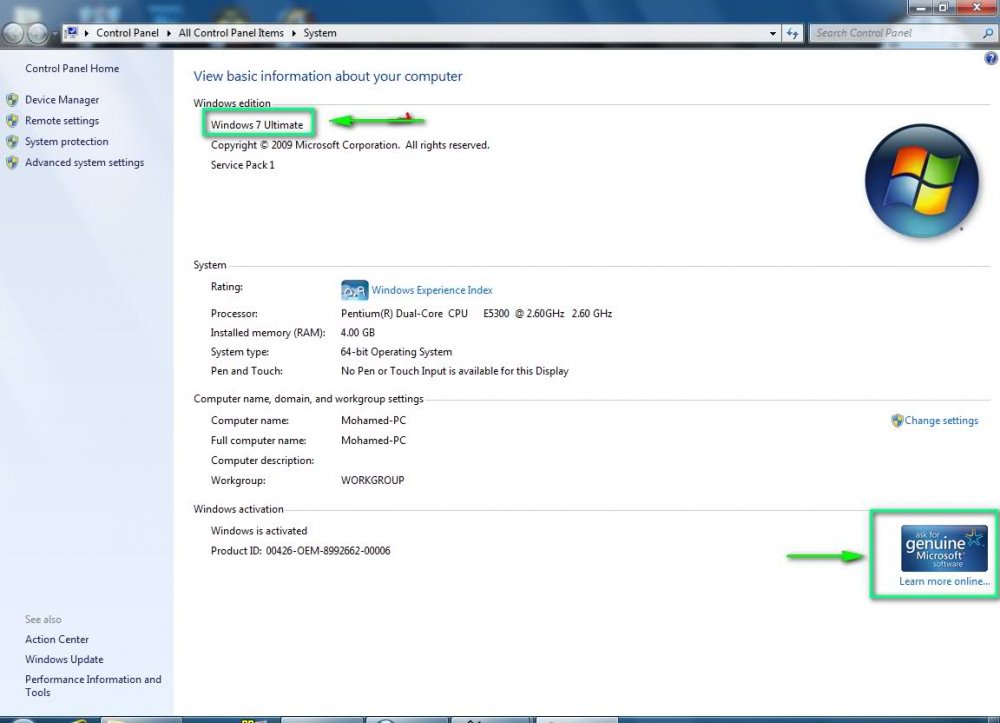Click the Computer name value 'Mohamed-PC'
The width and height of the screenshot is (1000, 723).
click(373, 421)
